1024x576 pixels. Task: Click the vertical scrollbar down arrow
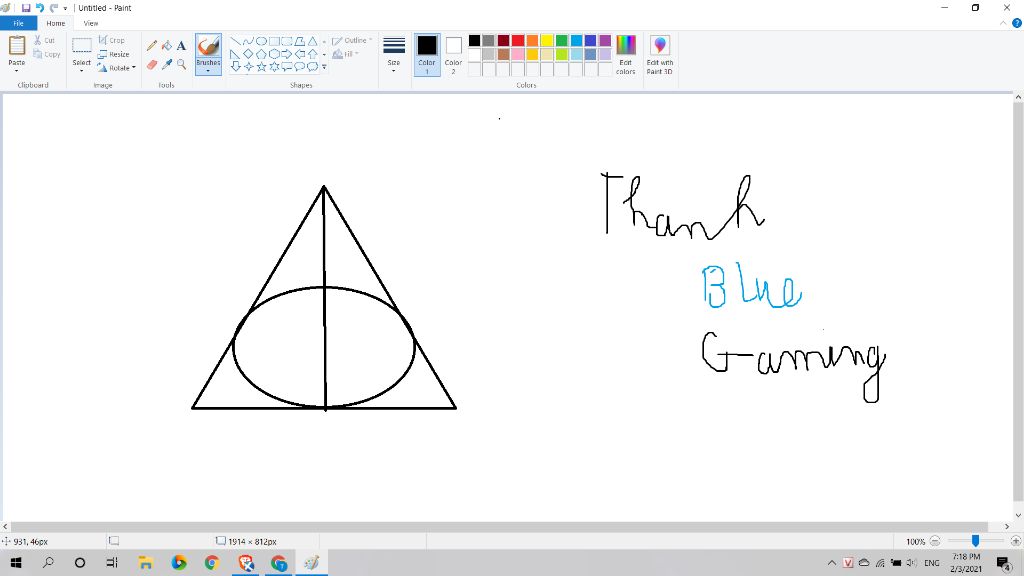tap(1018, 515)
